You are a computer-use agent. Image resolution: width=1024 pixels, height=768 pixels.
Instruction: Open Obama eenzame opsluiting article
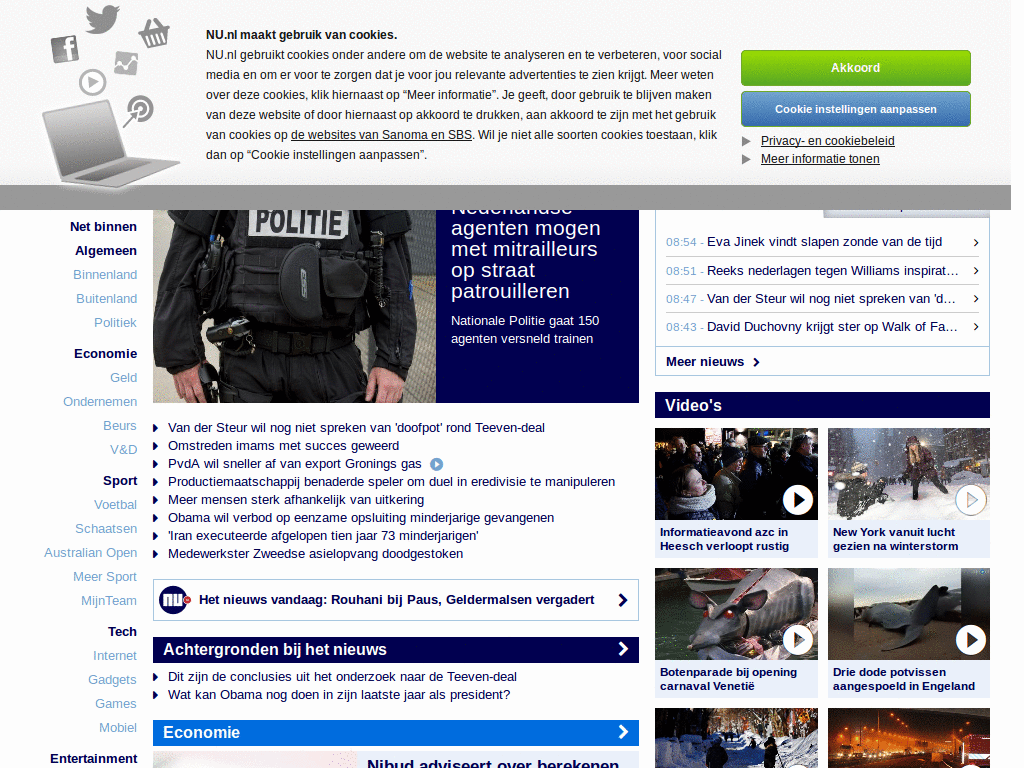[x=360, y=518]
